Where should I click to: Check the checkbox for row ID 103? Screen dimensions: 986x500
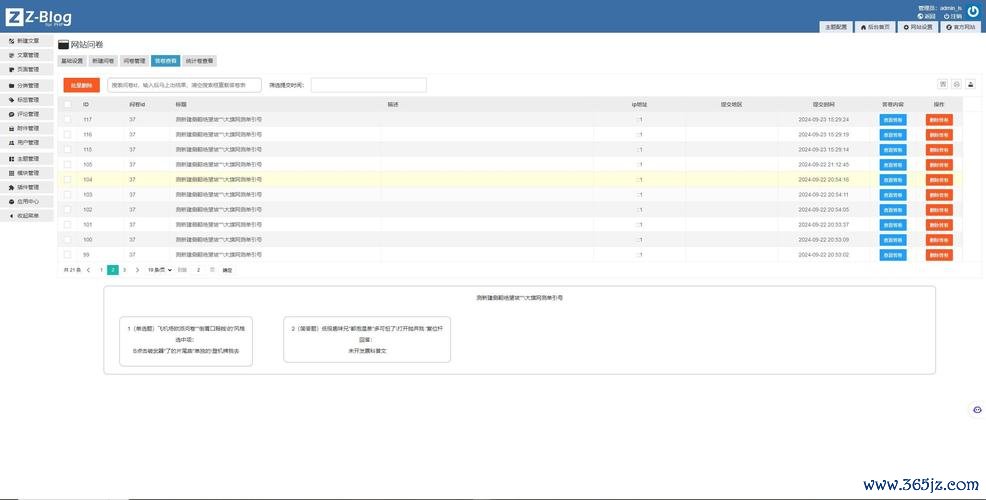click(67, 195)
